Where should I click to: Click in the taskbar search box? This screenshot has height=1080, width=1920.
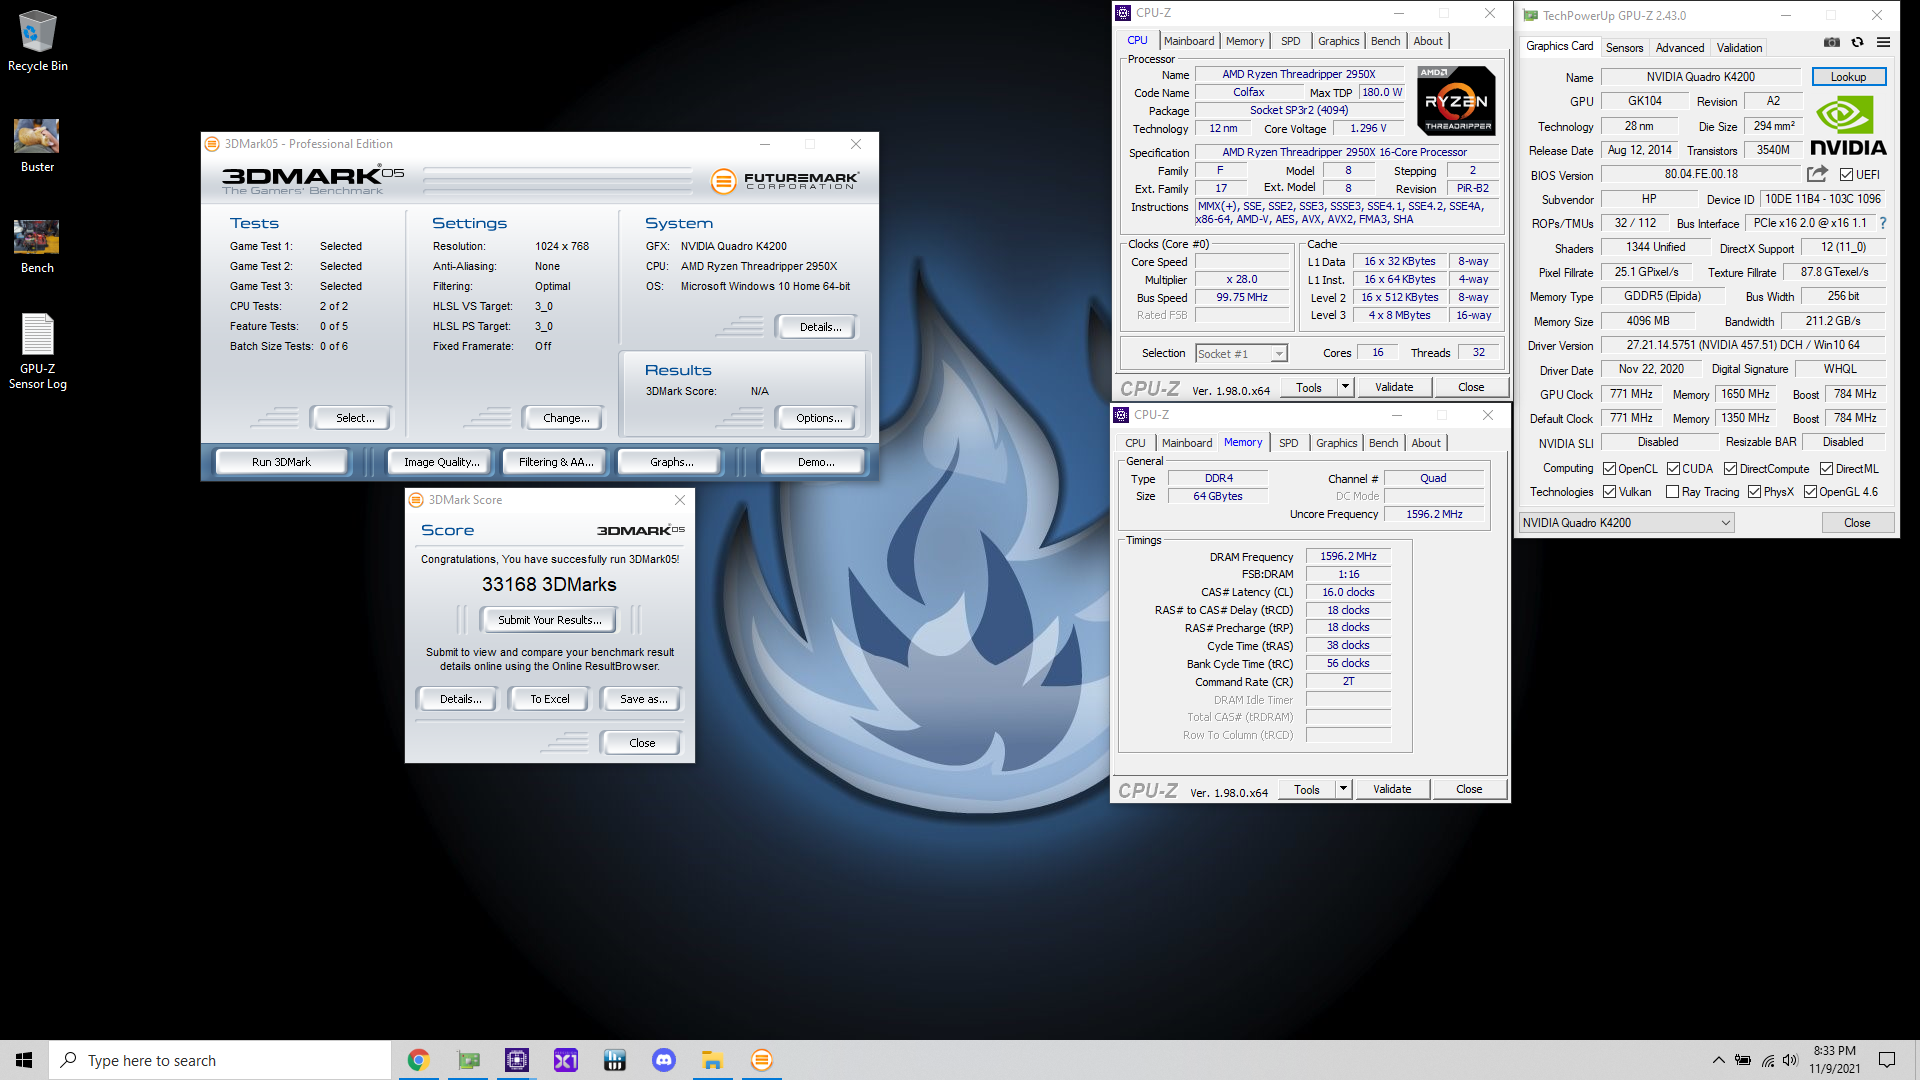coord(220,1060)
